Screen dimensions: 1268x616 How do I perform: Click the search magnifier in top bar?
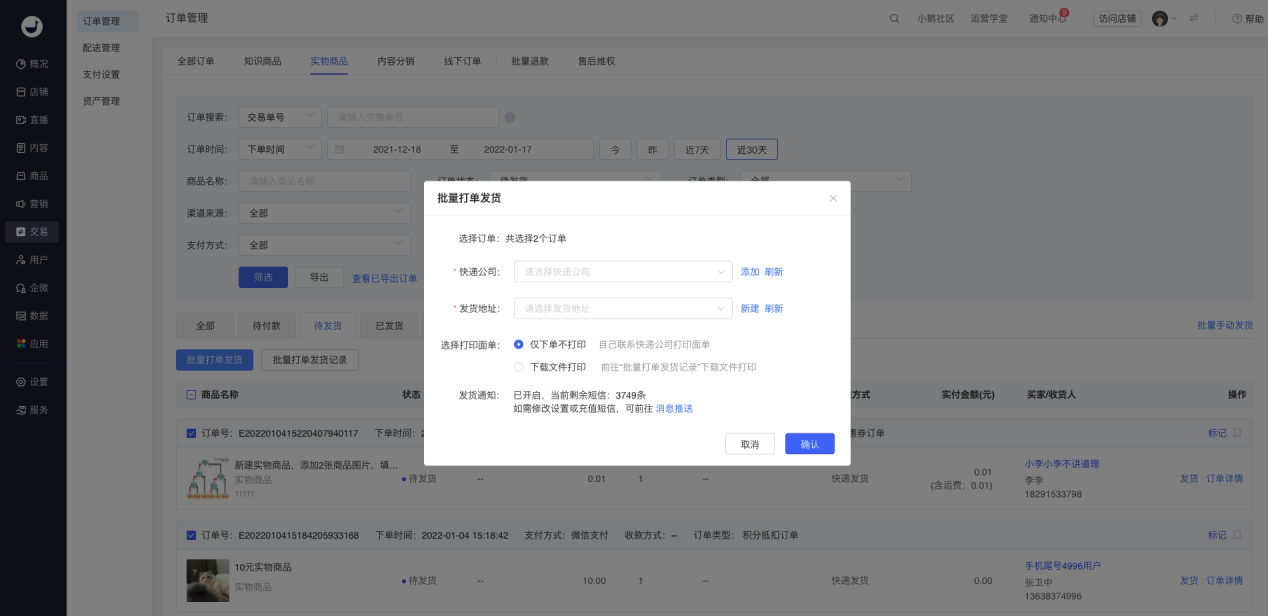[894, 18]
